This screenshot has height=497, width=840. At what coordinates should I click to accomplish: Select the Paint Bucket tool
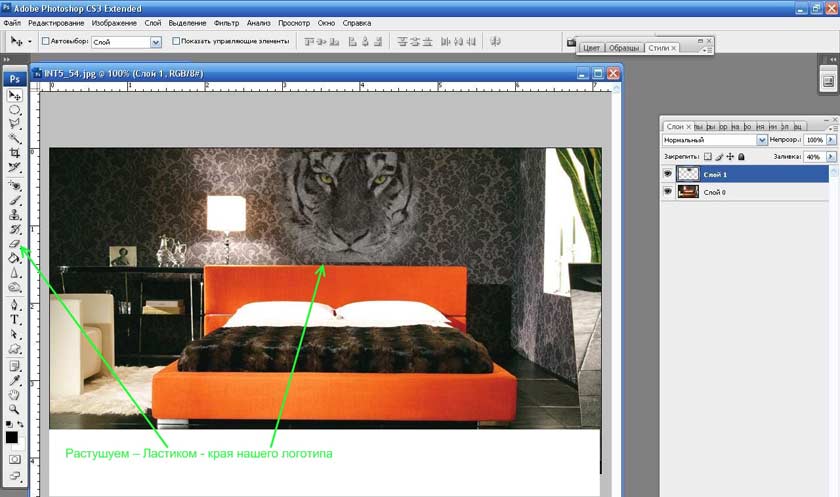coord(15,258)
